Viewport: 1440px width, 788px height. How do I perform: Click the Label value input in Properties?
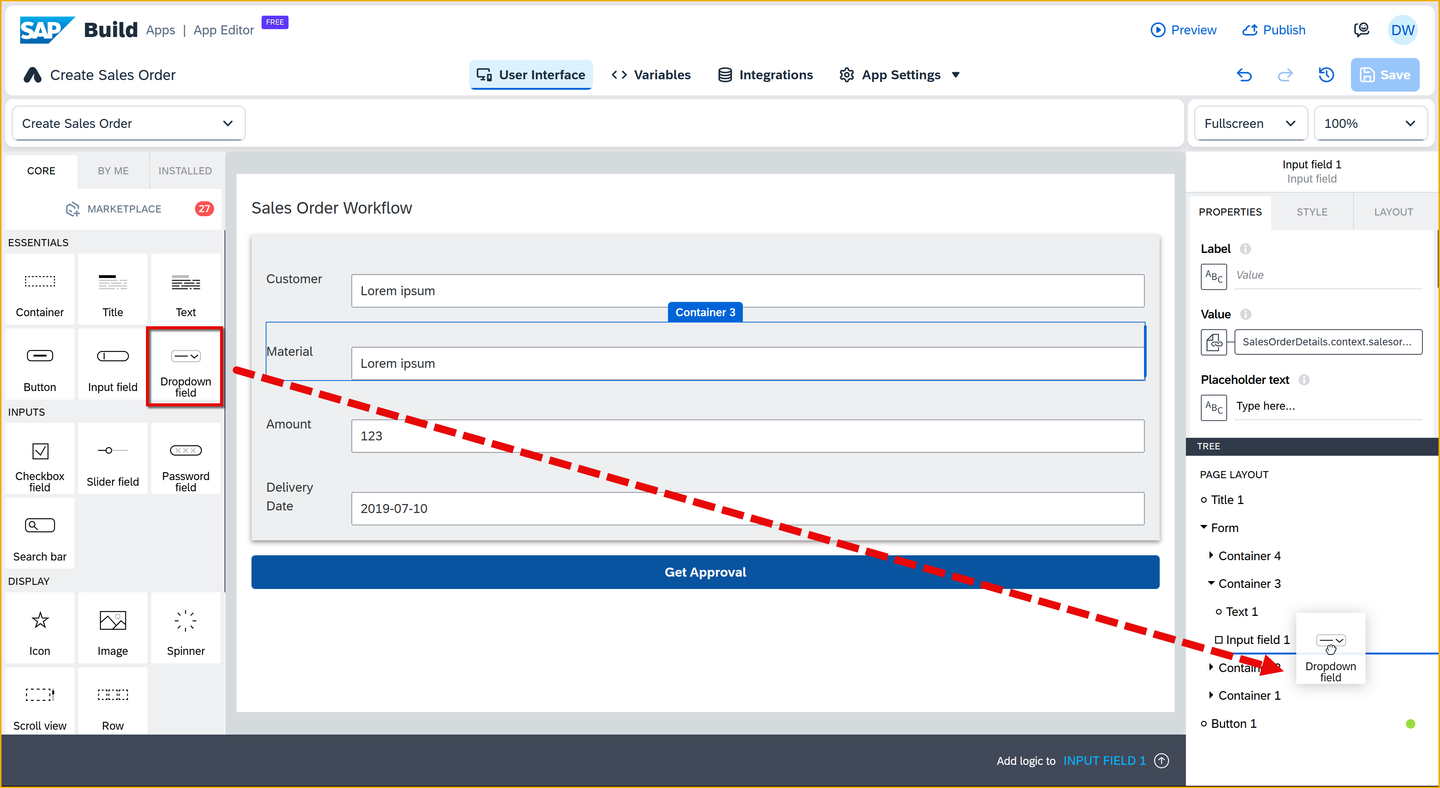1328,276
